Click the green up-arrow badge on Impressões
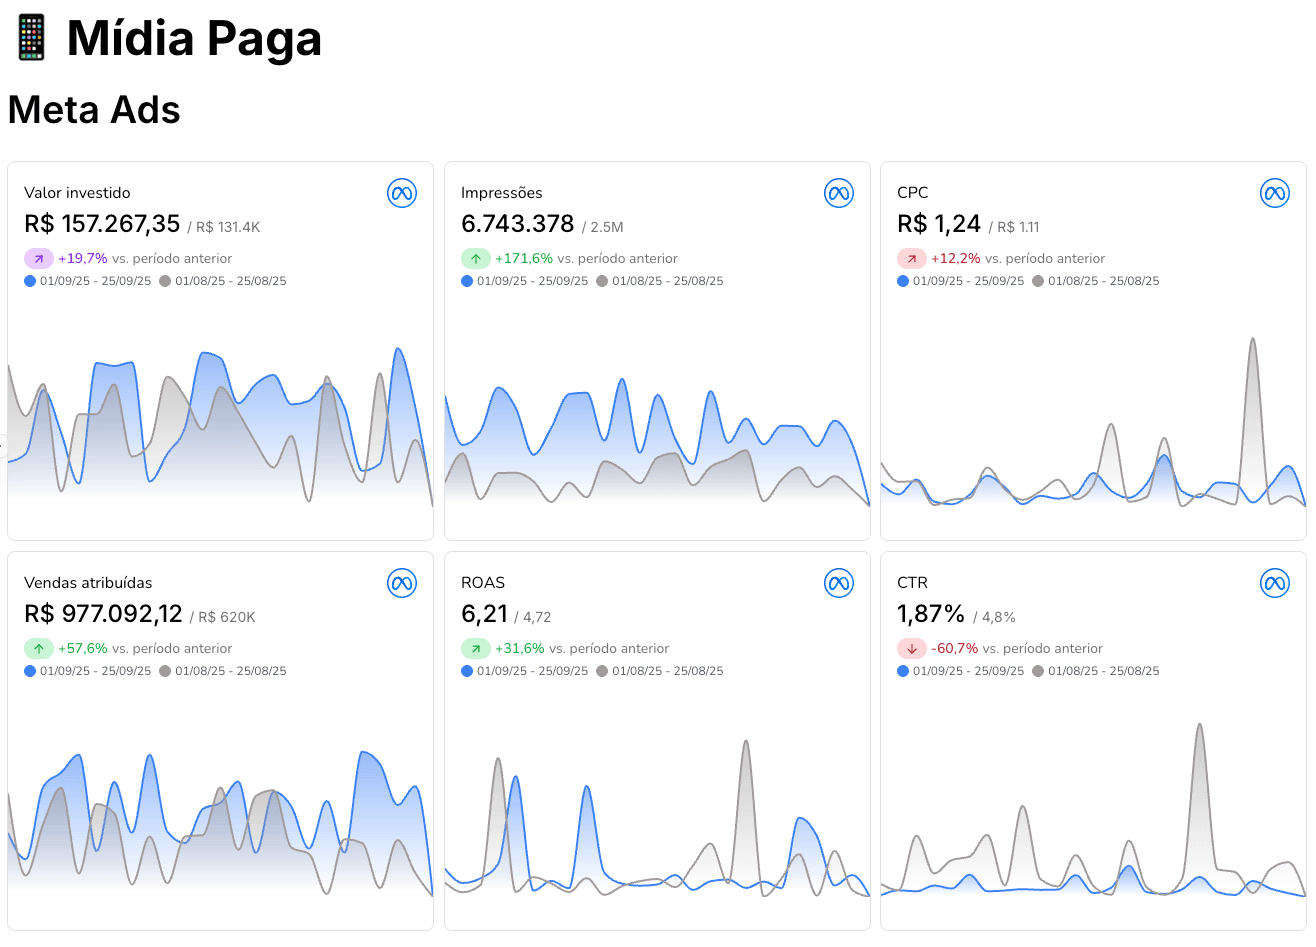The height and width of the screenshot is (947, 1316). tap(476, 258)
